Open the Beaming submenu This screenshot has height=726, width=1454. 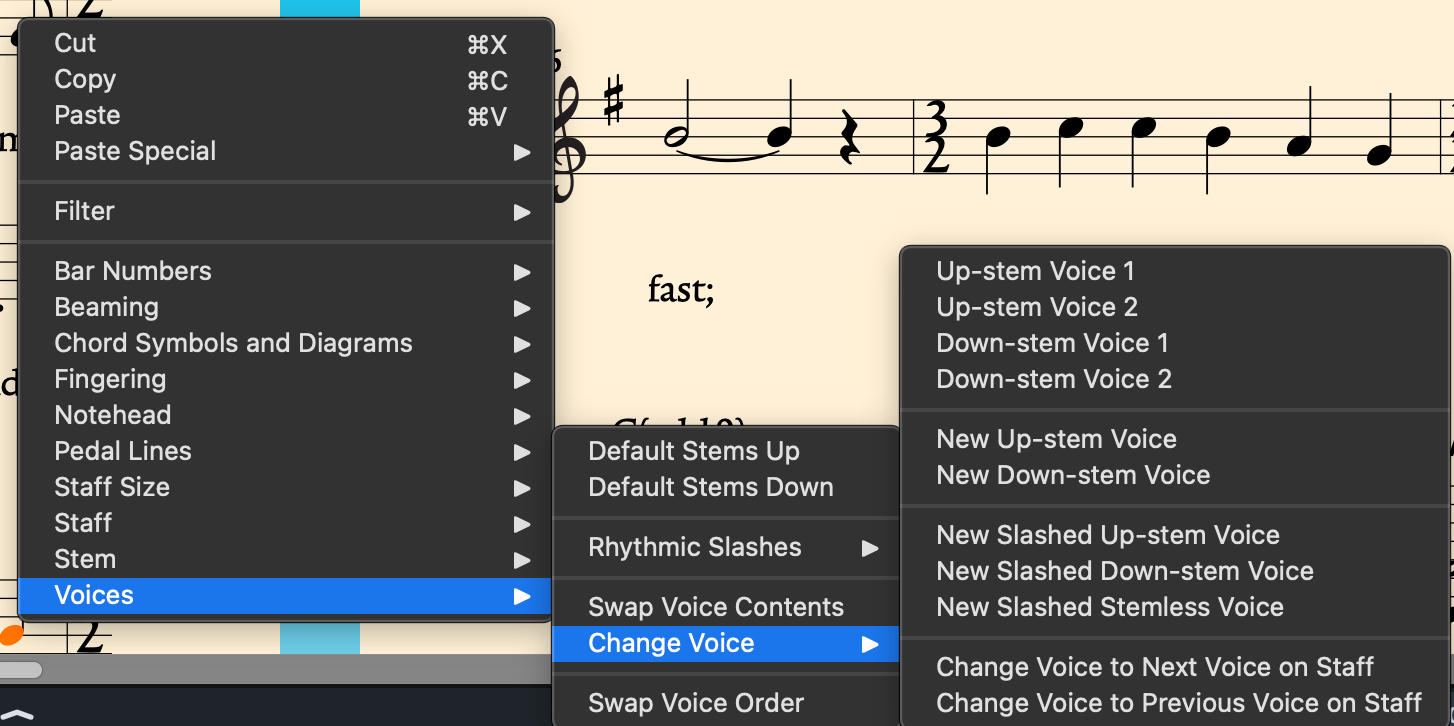click(106, 307)
